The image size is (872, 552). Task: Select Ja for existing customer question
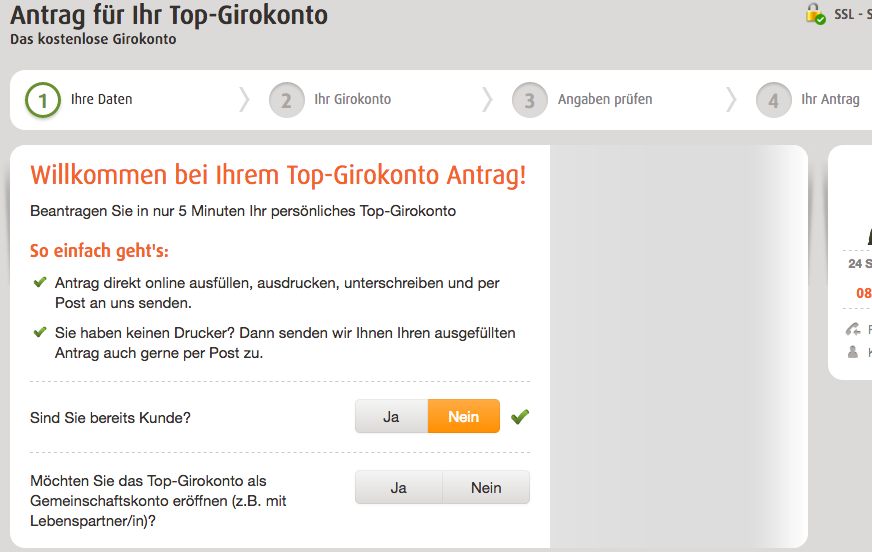tap(392, 416)
